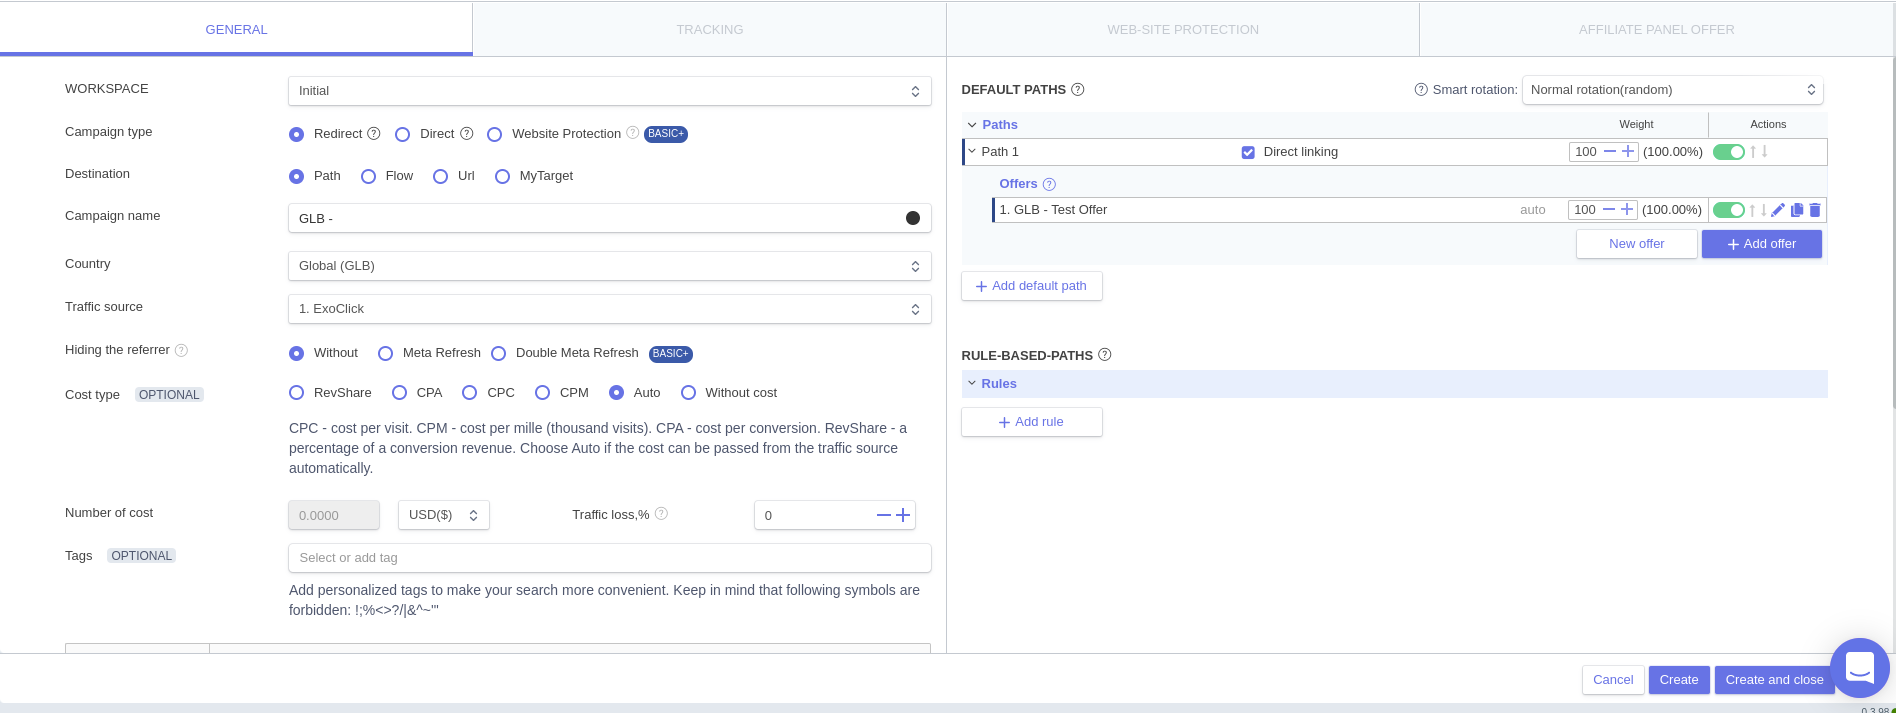Click help icon next to Hiding the referrer
Screen dimensions: 1896x713
pyautogui.click(x=181, y=350)
